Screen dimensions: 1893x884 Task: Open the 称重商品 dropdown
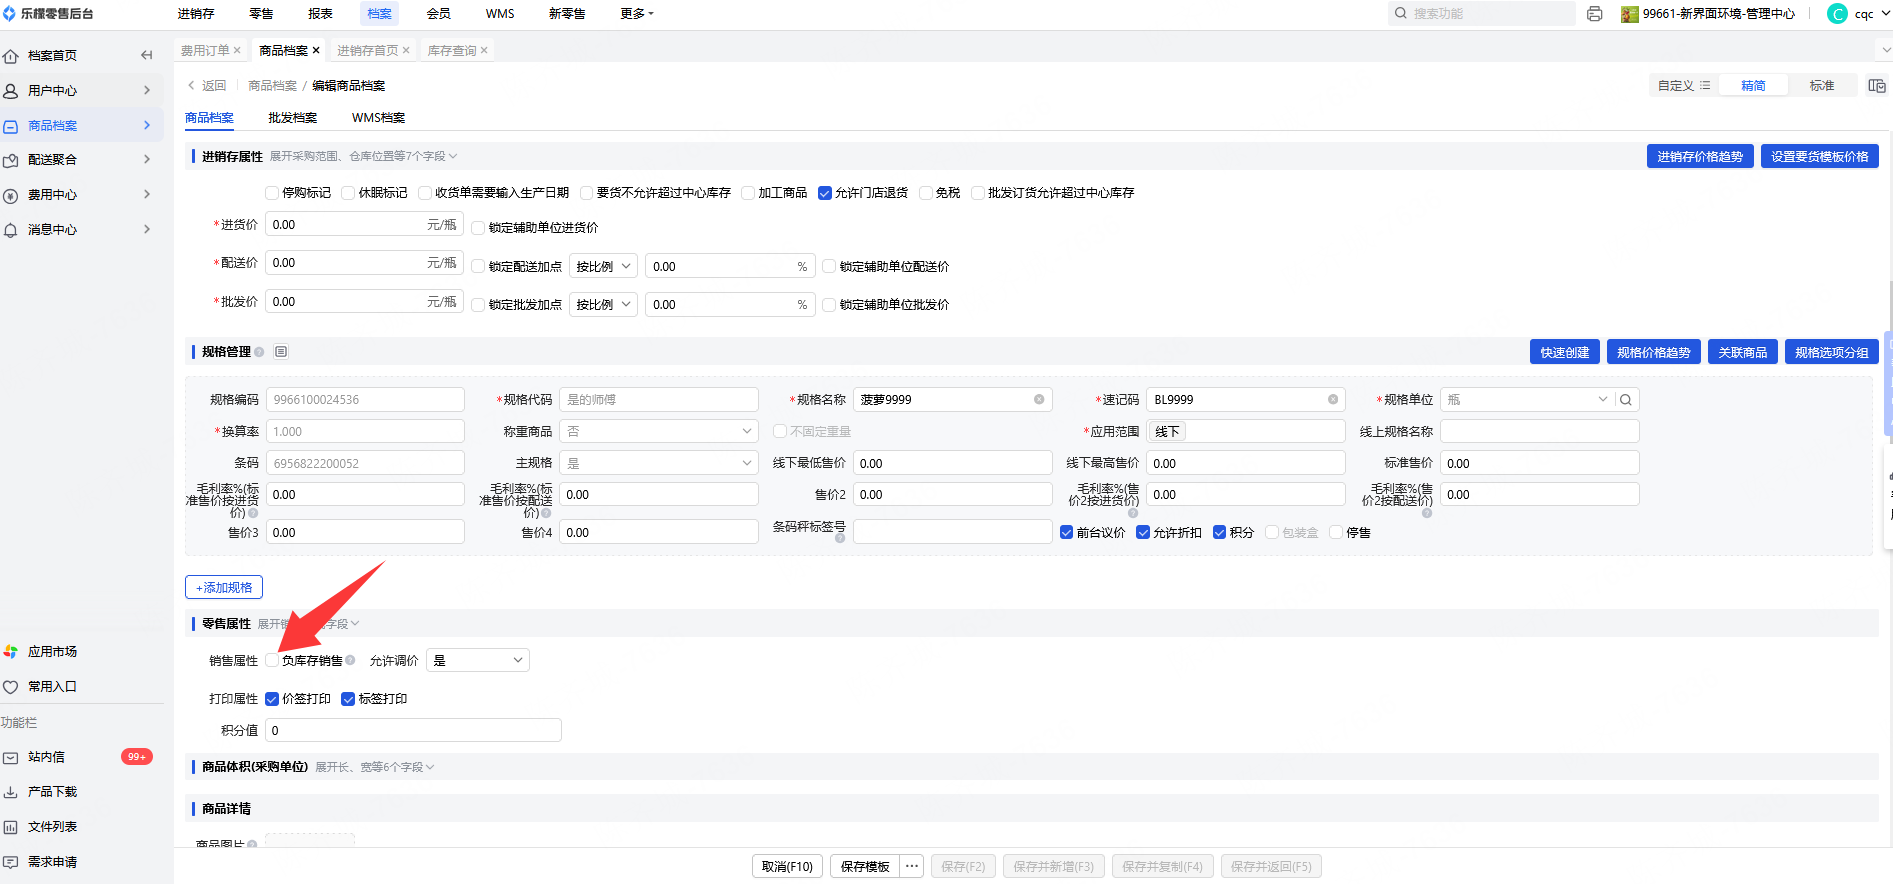click(x=659, y=432)
